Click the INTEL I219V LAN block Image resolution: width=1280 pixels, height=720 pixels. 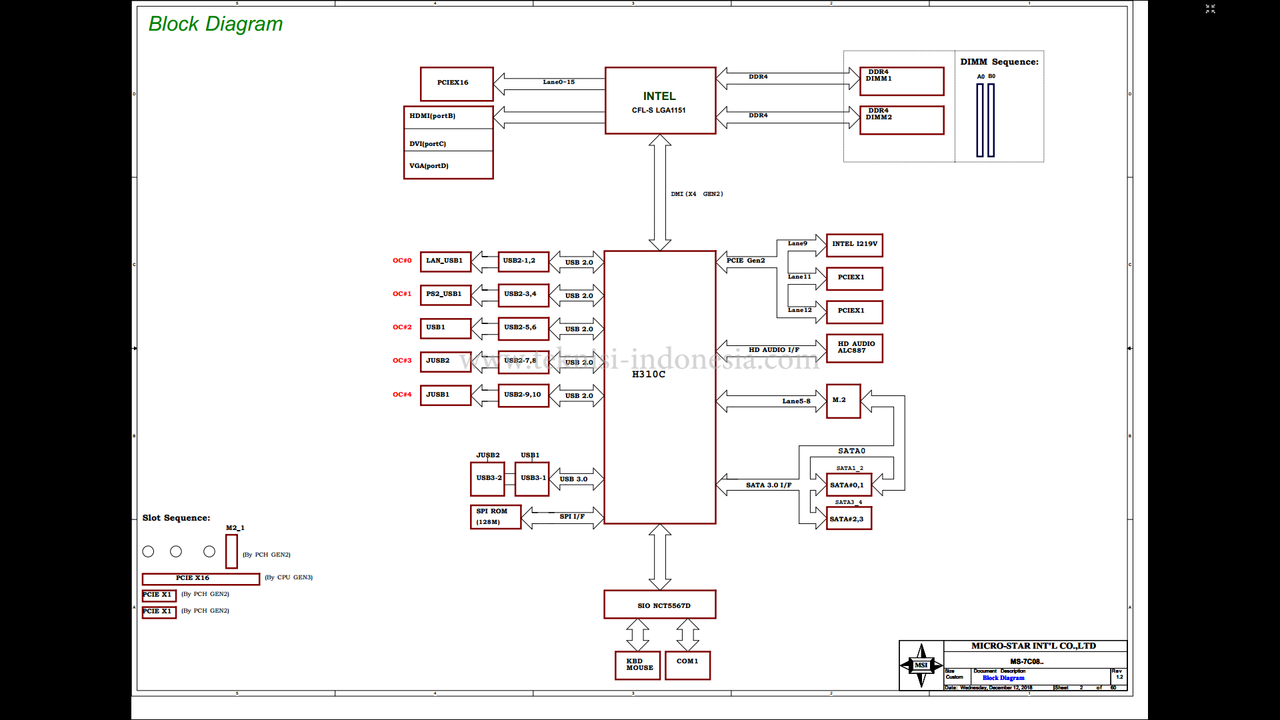tap(854, 245)
